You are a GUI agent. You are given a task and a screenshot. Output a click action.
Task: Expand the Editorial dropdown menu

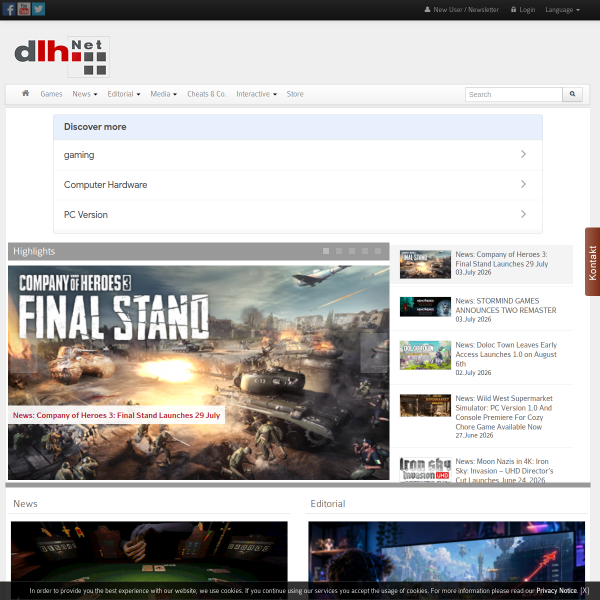click(x=124, y=94)
